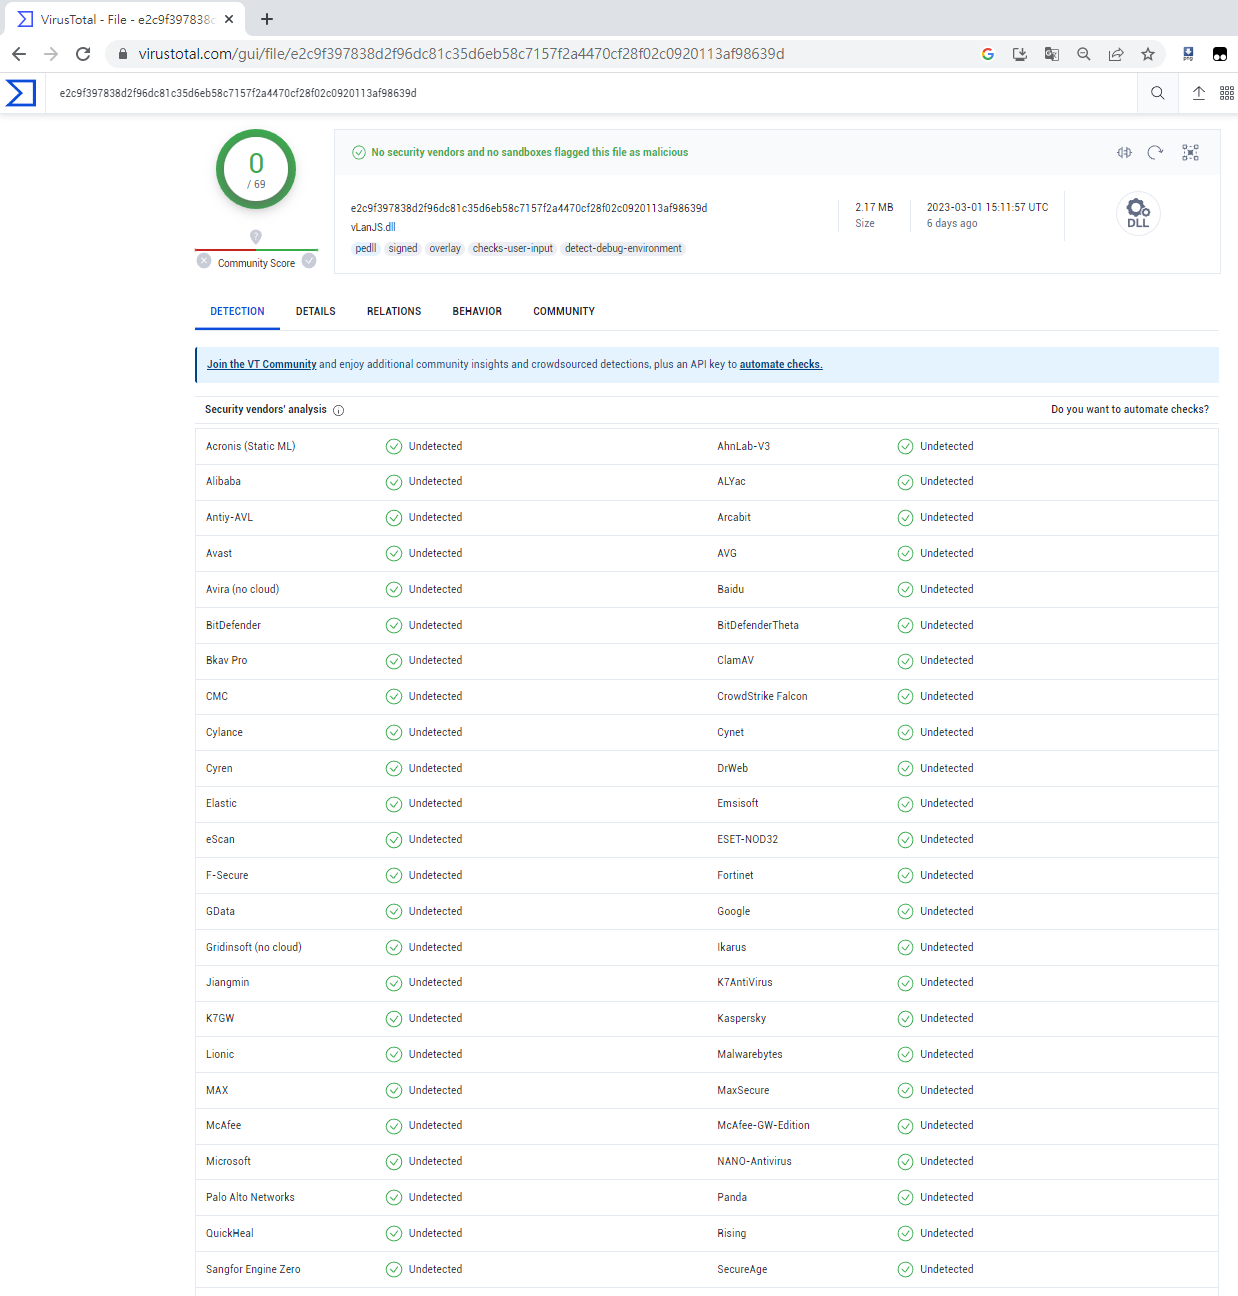Open the VirusTotal apps grid menu
1238x1296 pixels.
(1226, 93)
